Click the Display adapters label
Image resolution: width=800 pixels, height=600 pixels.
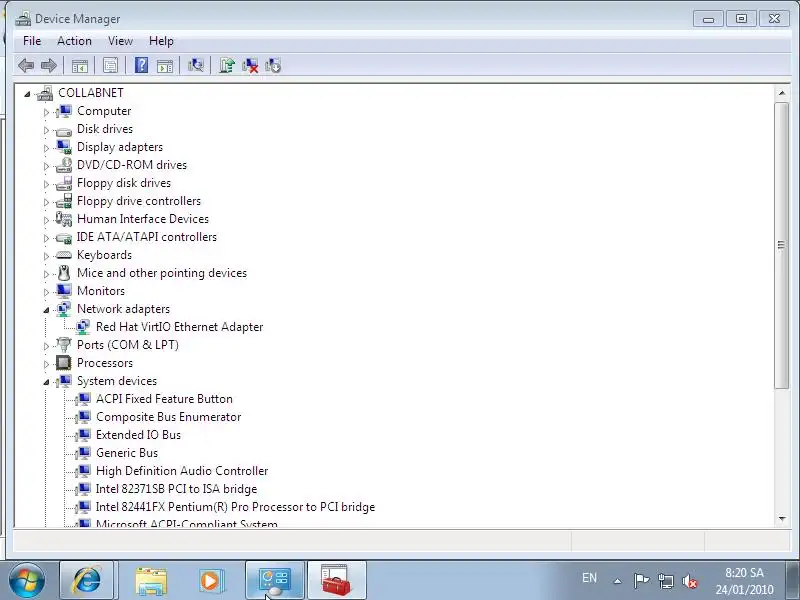point(120,147)
